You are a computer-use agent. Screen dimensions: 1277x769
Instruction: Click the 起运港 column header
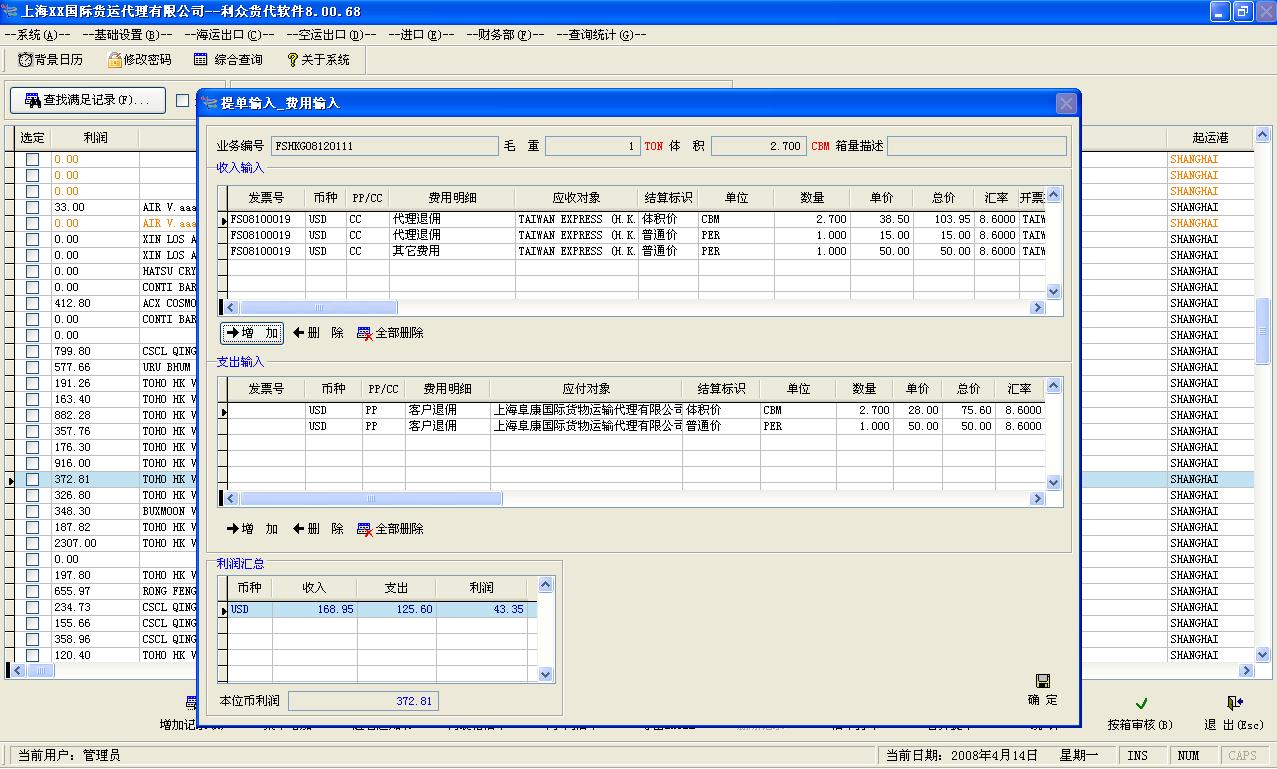coord(1210,138)
